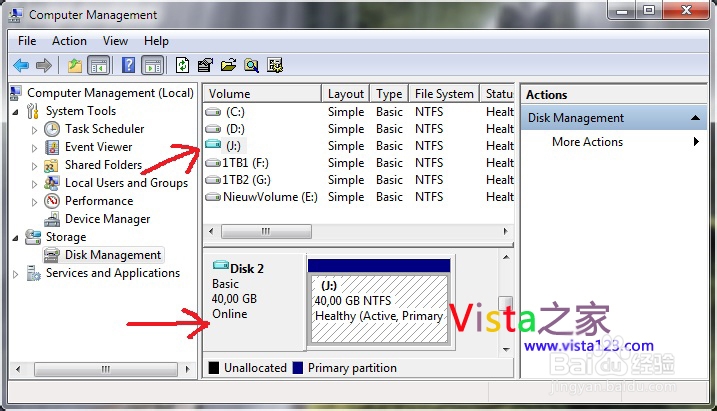
Task: Click the Storage node icon
Action: click(33, 237)
